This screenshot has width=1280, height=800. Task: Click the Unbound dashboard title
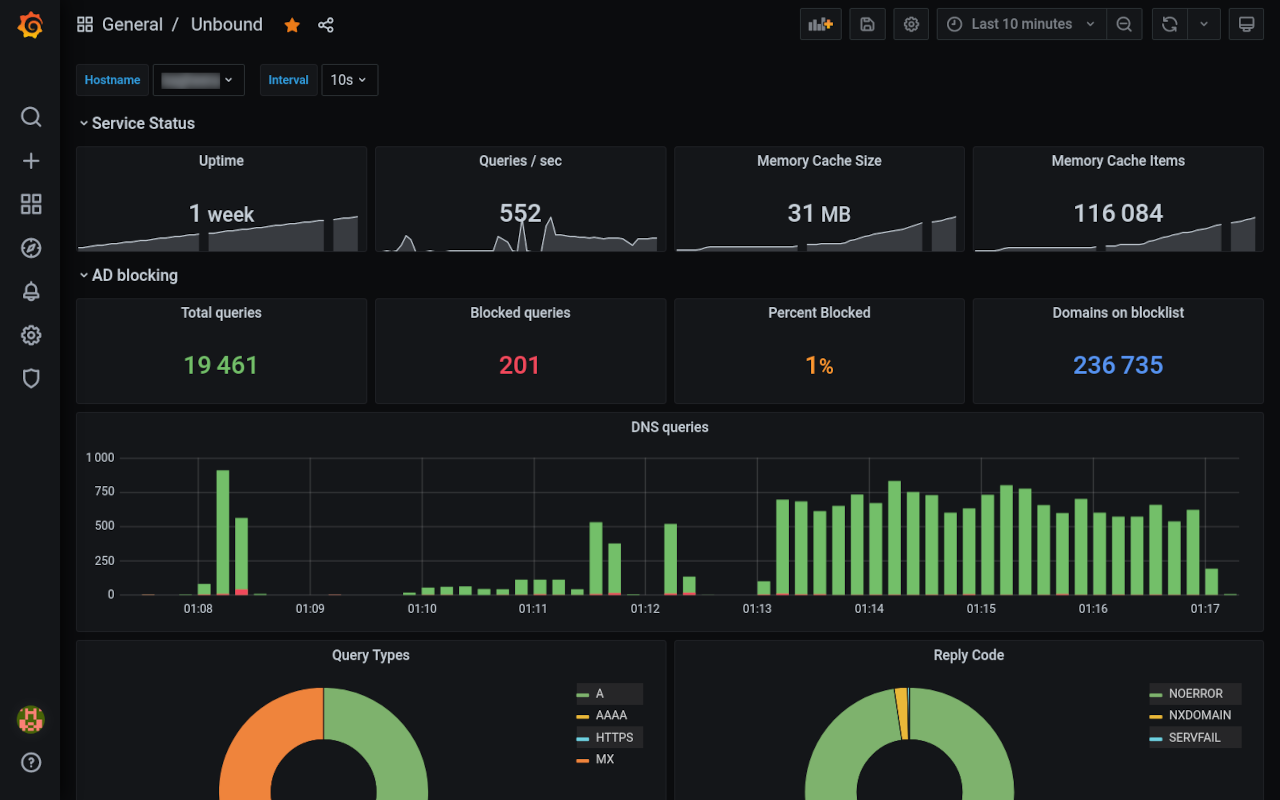click(227, 24)
